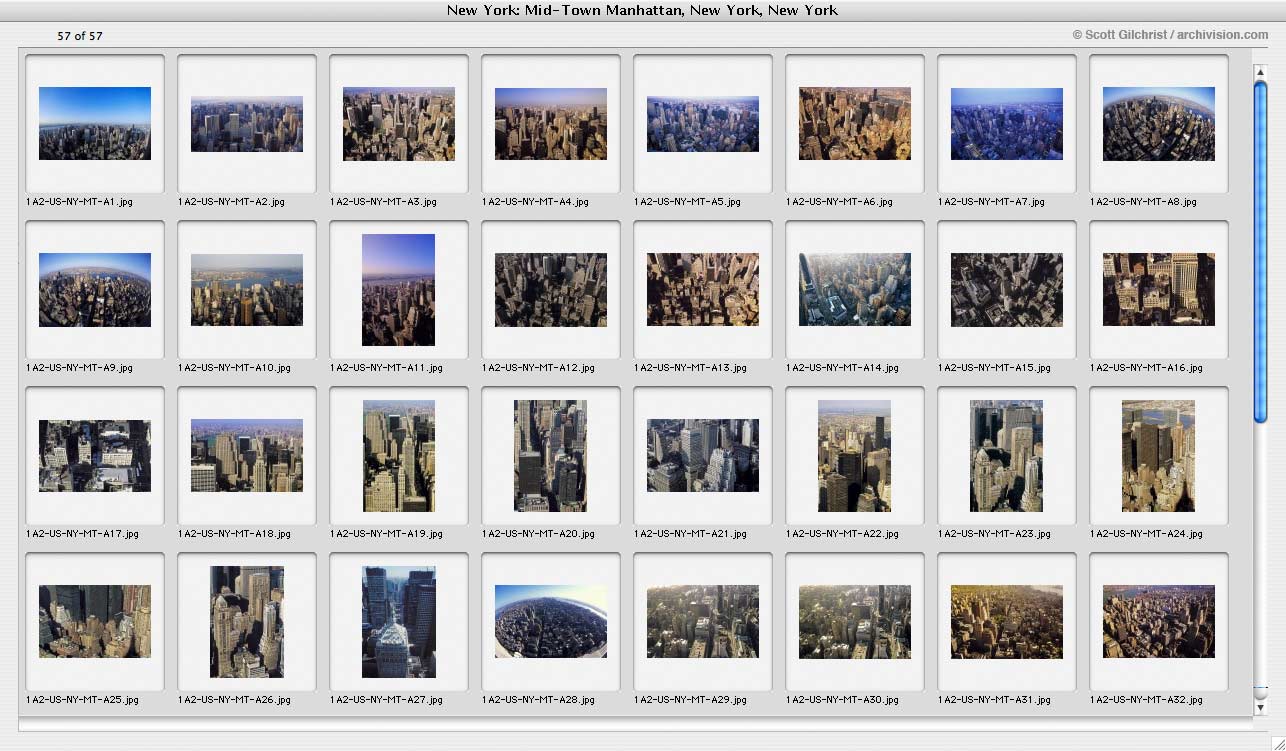This screenshot has width=1286, height=751.
Task: Choose thumbnail 1A2-US-NY-MT-A5.jpg
Action: tap(703, 124)
